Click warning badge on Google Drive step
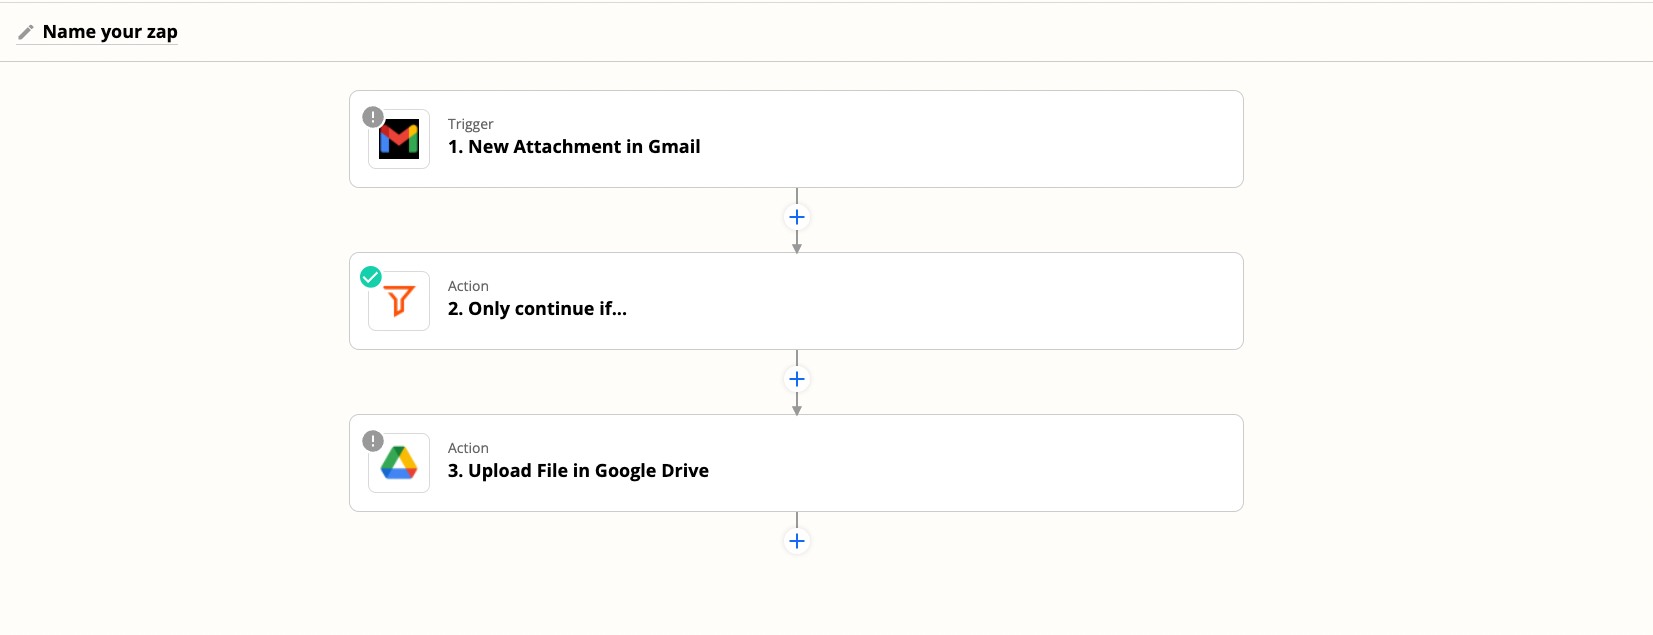 (373, 441)
